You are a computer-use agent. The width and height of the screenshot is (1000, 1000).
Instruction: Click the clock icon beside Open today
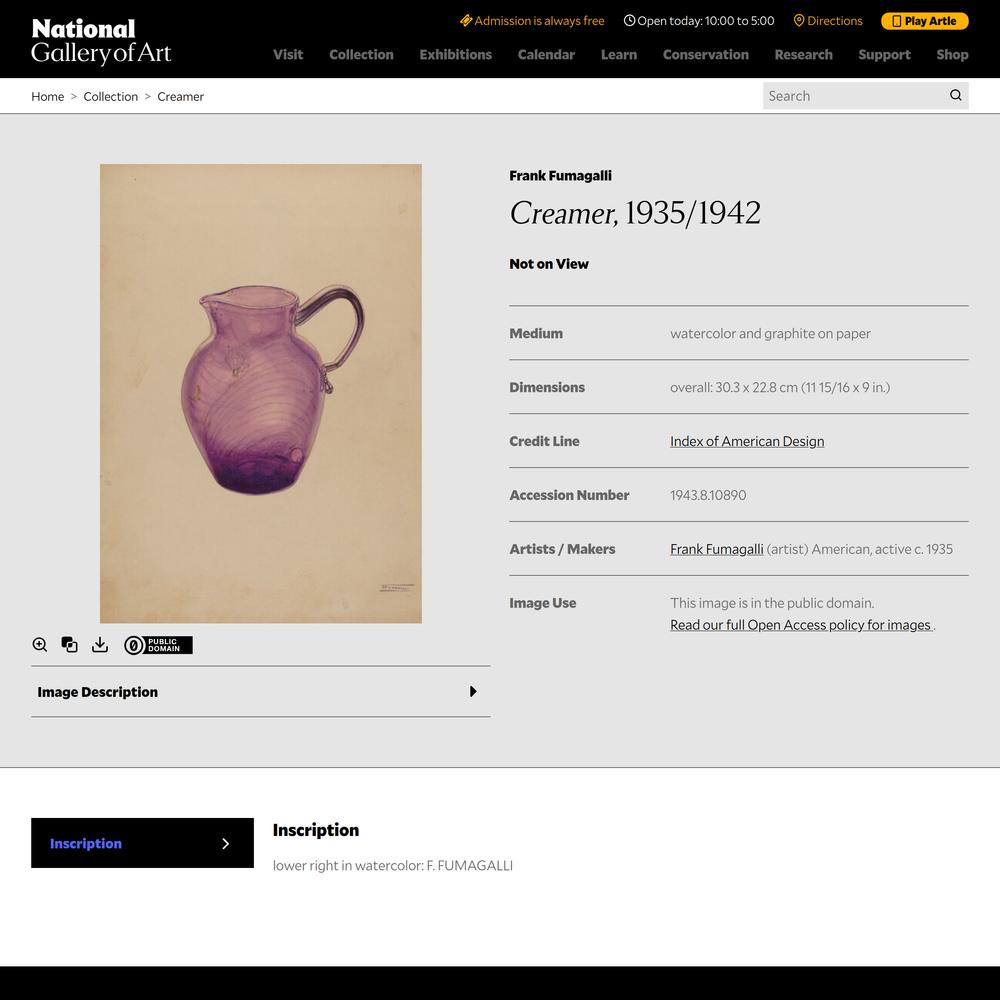click(629, 20)
